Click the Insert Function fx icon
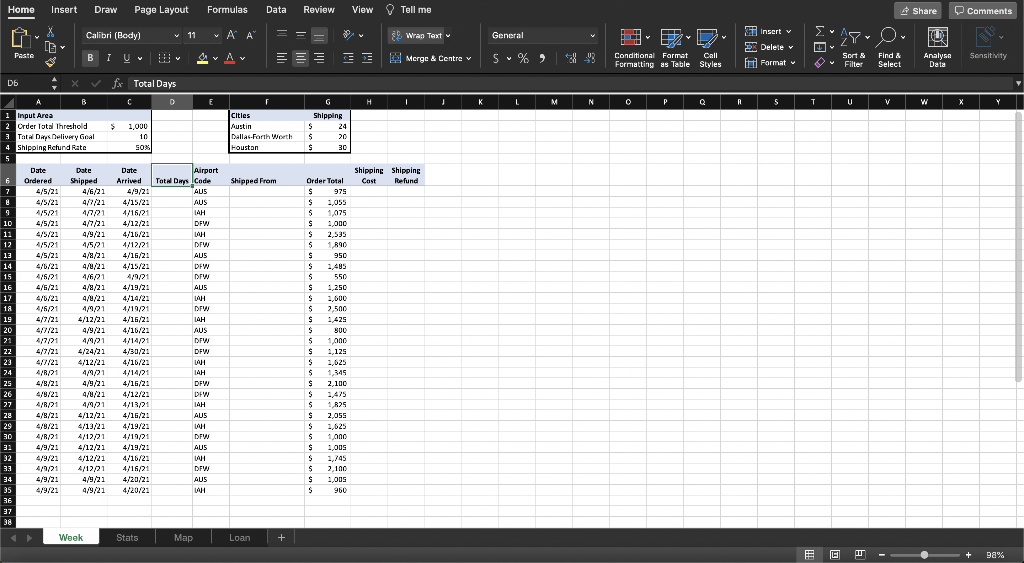Screen dimensions: 1024x563 (118, 84)
